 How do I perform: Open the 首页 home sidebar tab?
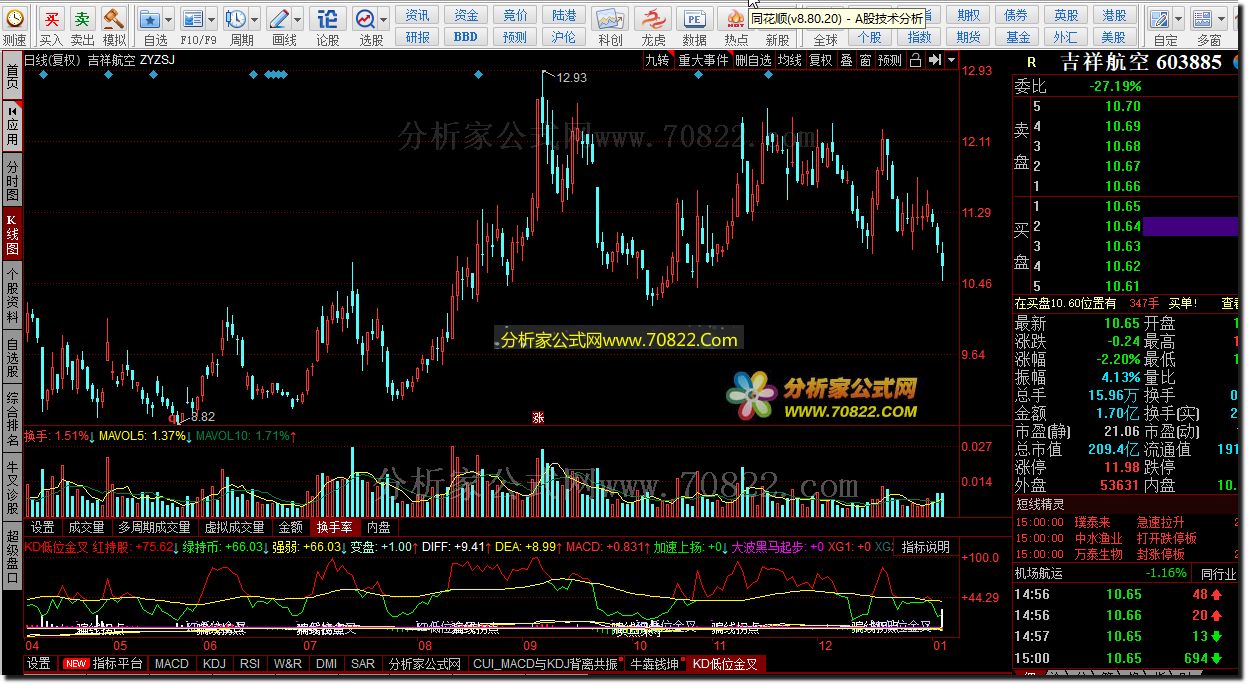[12, 78]
